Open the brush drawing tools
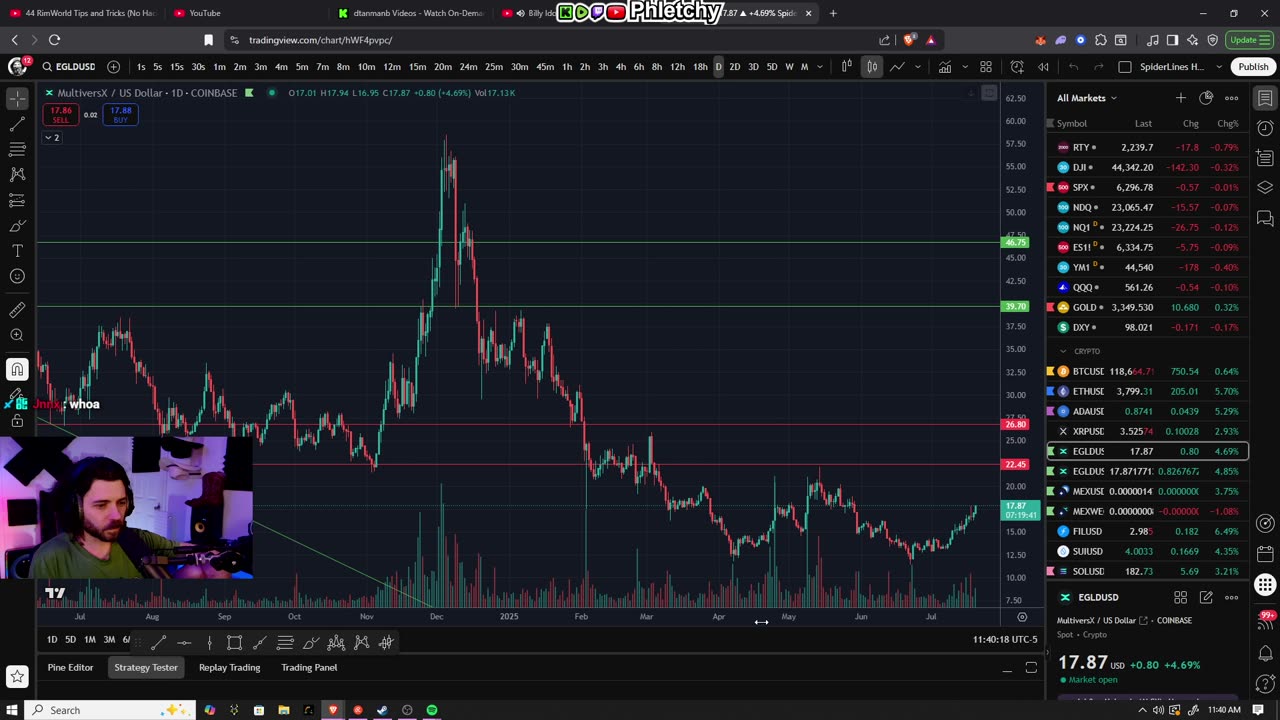Screen dimensions: 1280x720 tap(17, 225)
